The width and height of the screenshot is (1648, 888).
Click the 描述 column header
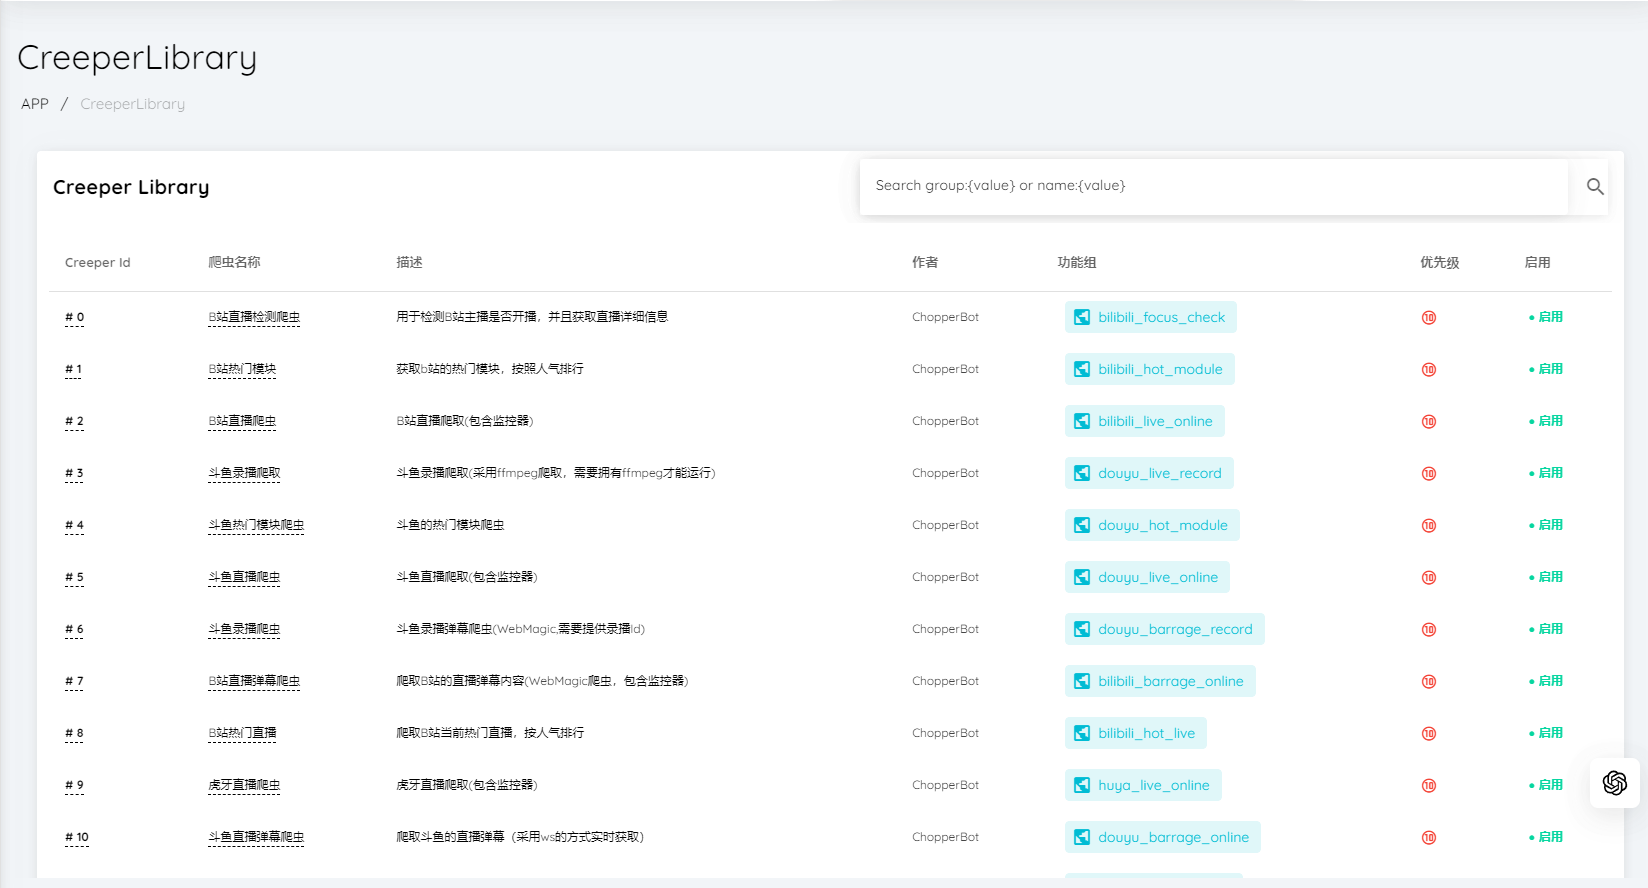click(409, 263)
